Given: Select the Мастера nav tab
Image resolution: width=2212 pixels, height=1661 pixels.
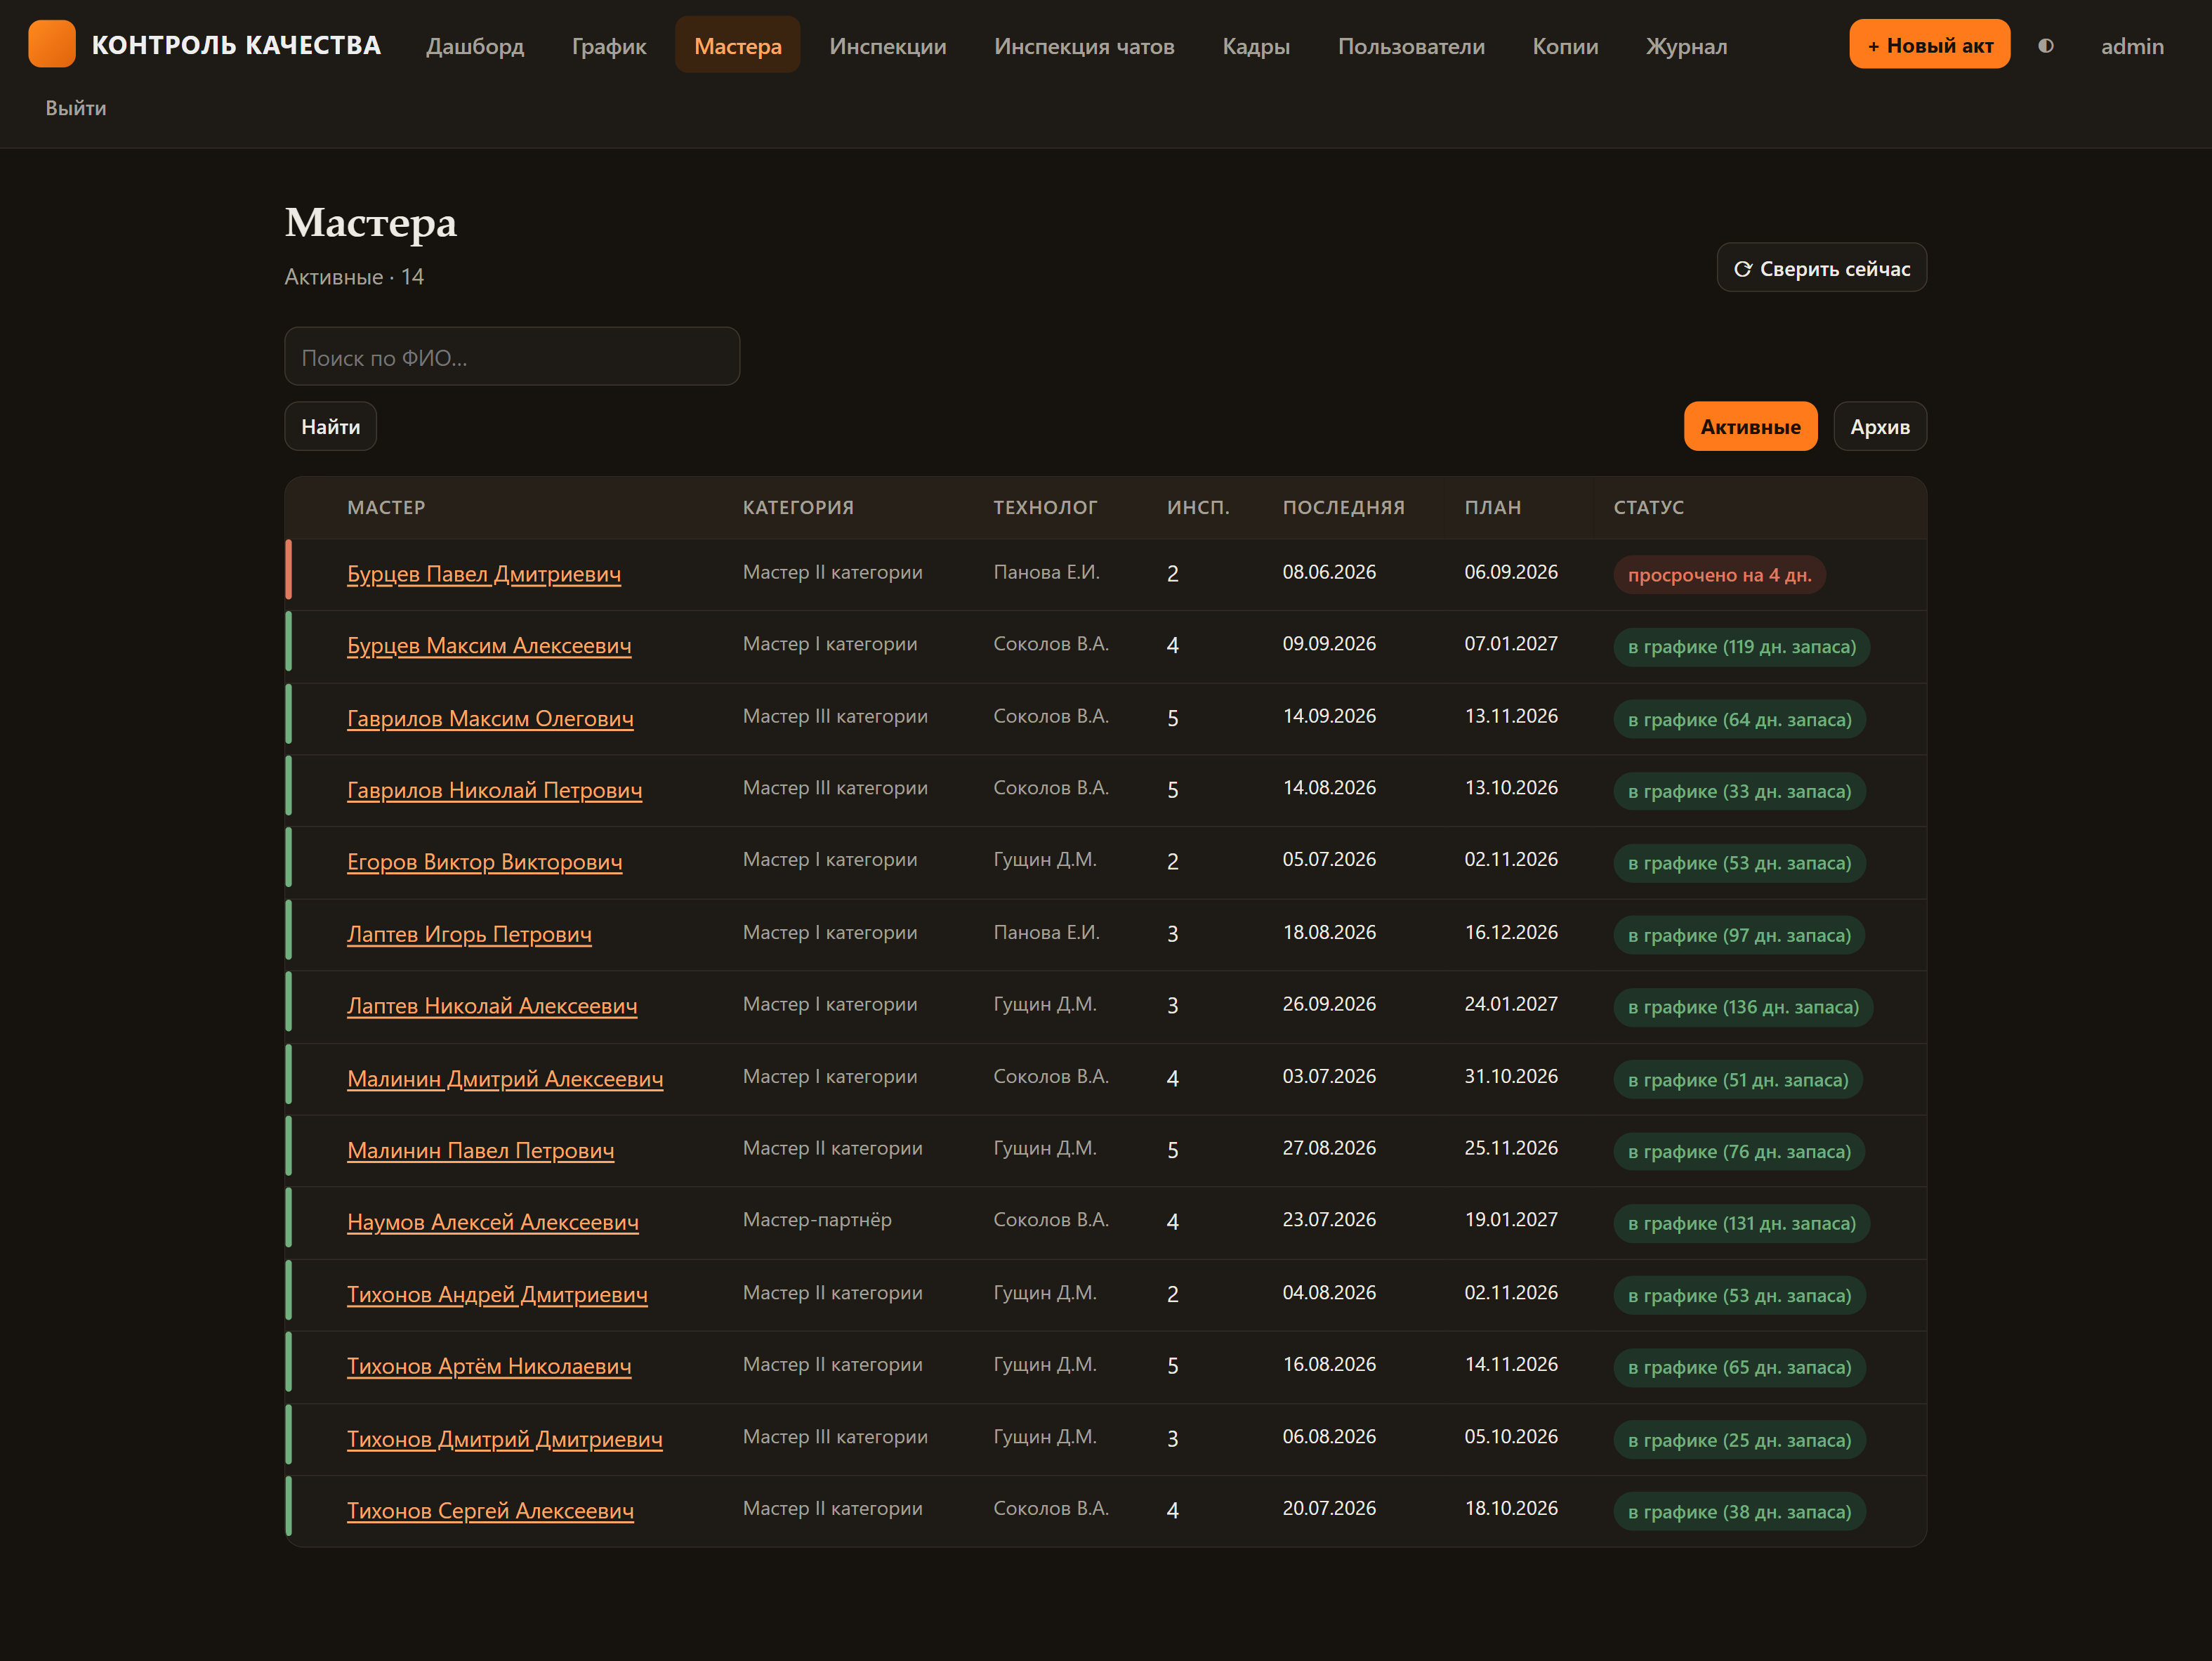Looking at the screenshot, I should 738,46.
